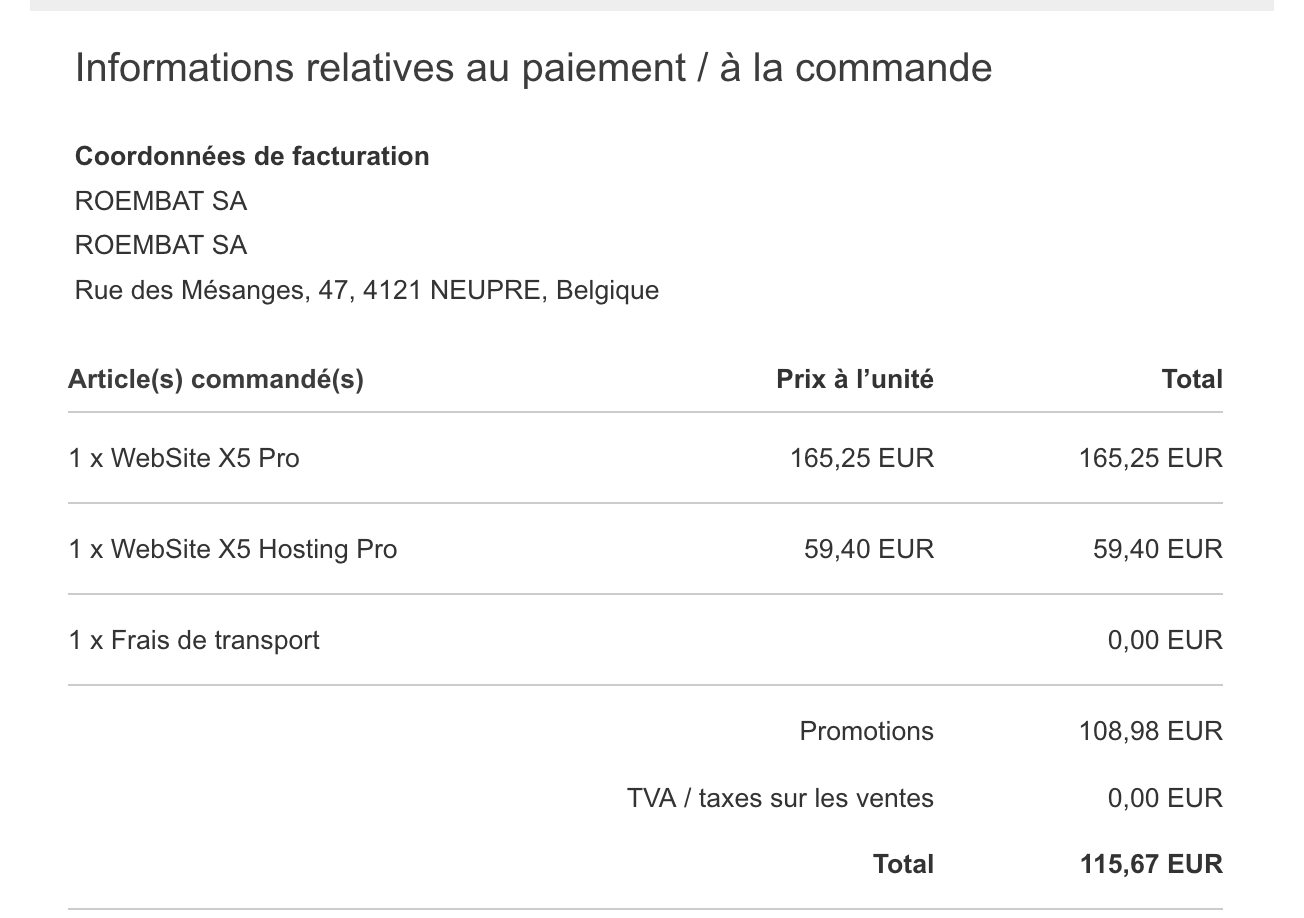Click the Total column header
This screenshot has width=1304, height=918.
coord(1192,379)
